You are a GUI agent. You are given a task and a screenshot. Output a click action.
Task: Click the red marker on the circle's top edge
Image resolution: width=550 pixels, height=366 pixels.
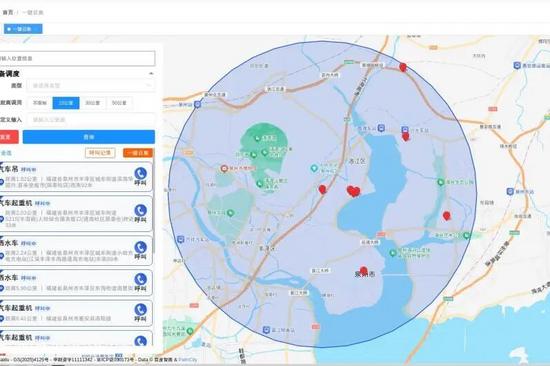coord(403,67)
